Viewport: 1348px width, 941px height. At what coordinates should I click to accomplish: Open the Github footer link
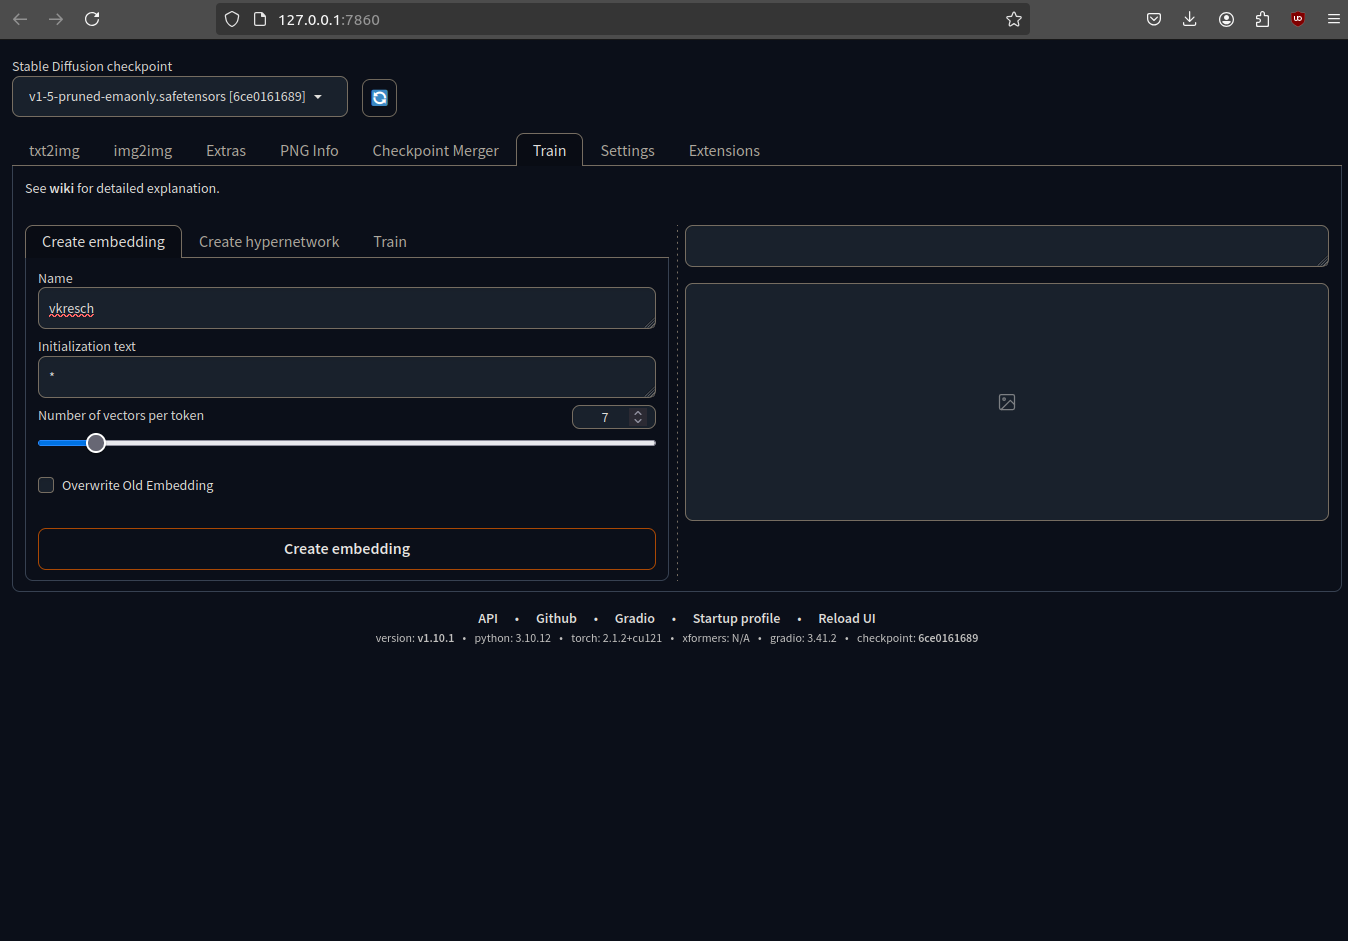tap(556, 619)
